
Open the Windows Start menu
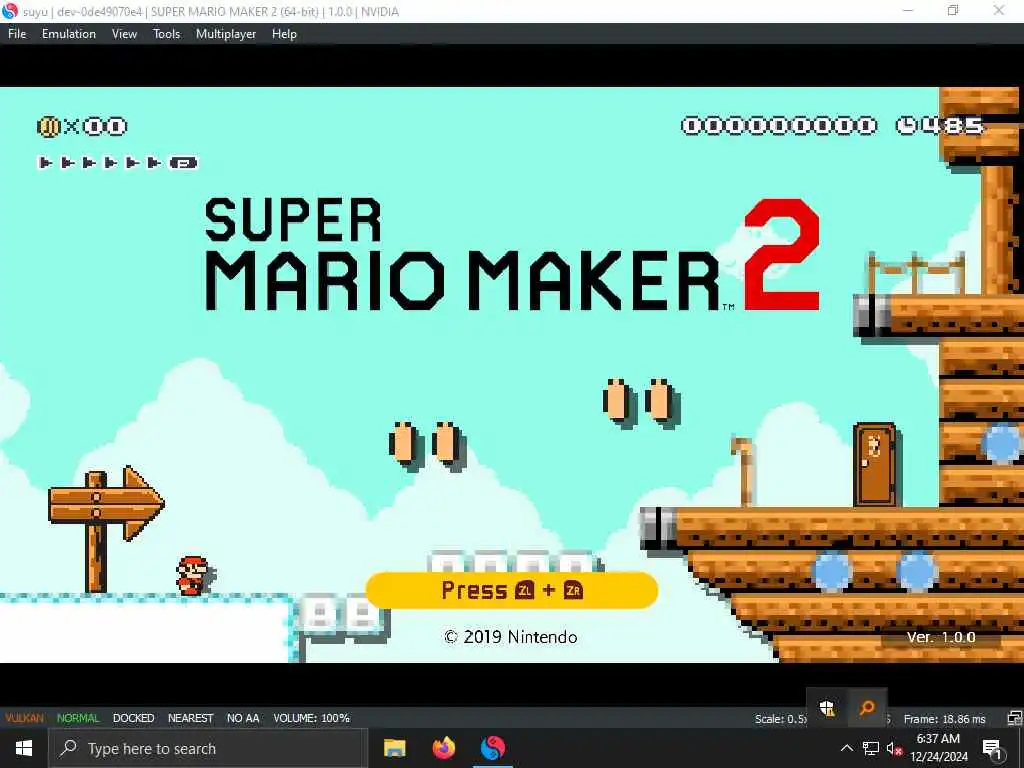(x=24, y=748)
